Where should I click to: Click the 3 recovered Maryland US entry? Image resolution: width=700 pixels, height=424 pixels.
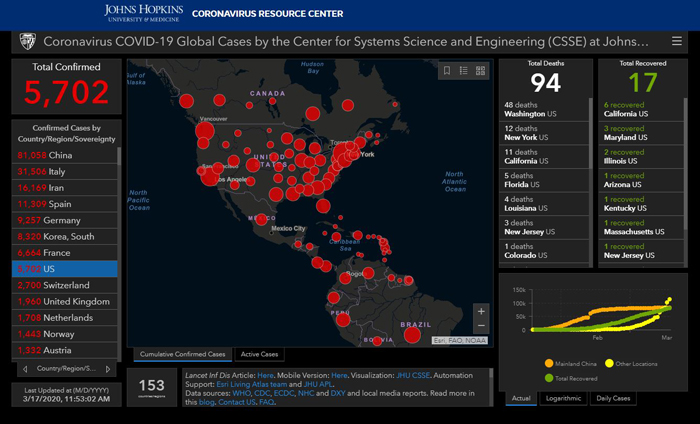641,133
